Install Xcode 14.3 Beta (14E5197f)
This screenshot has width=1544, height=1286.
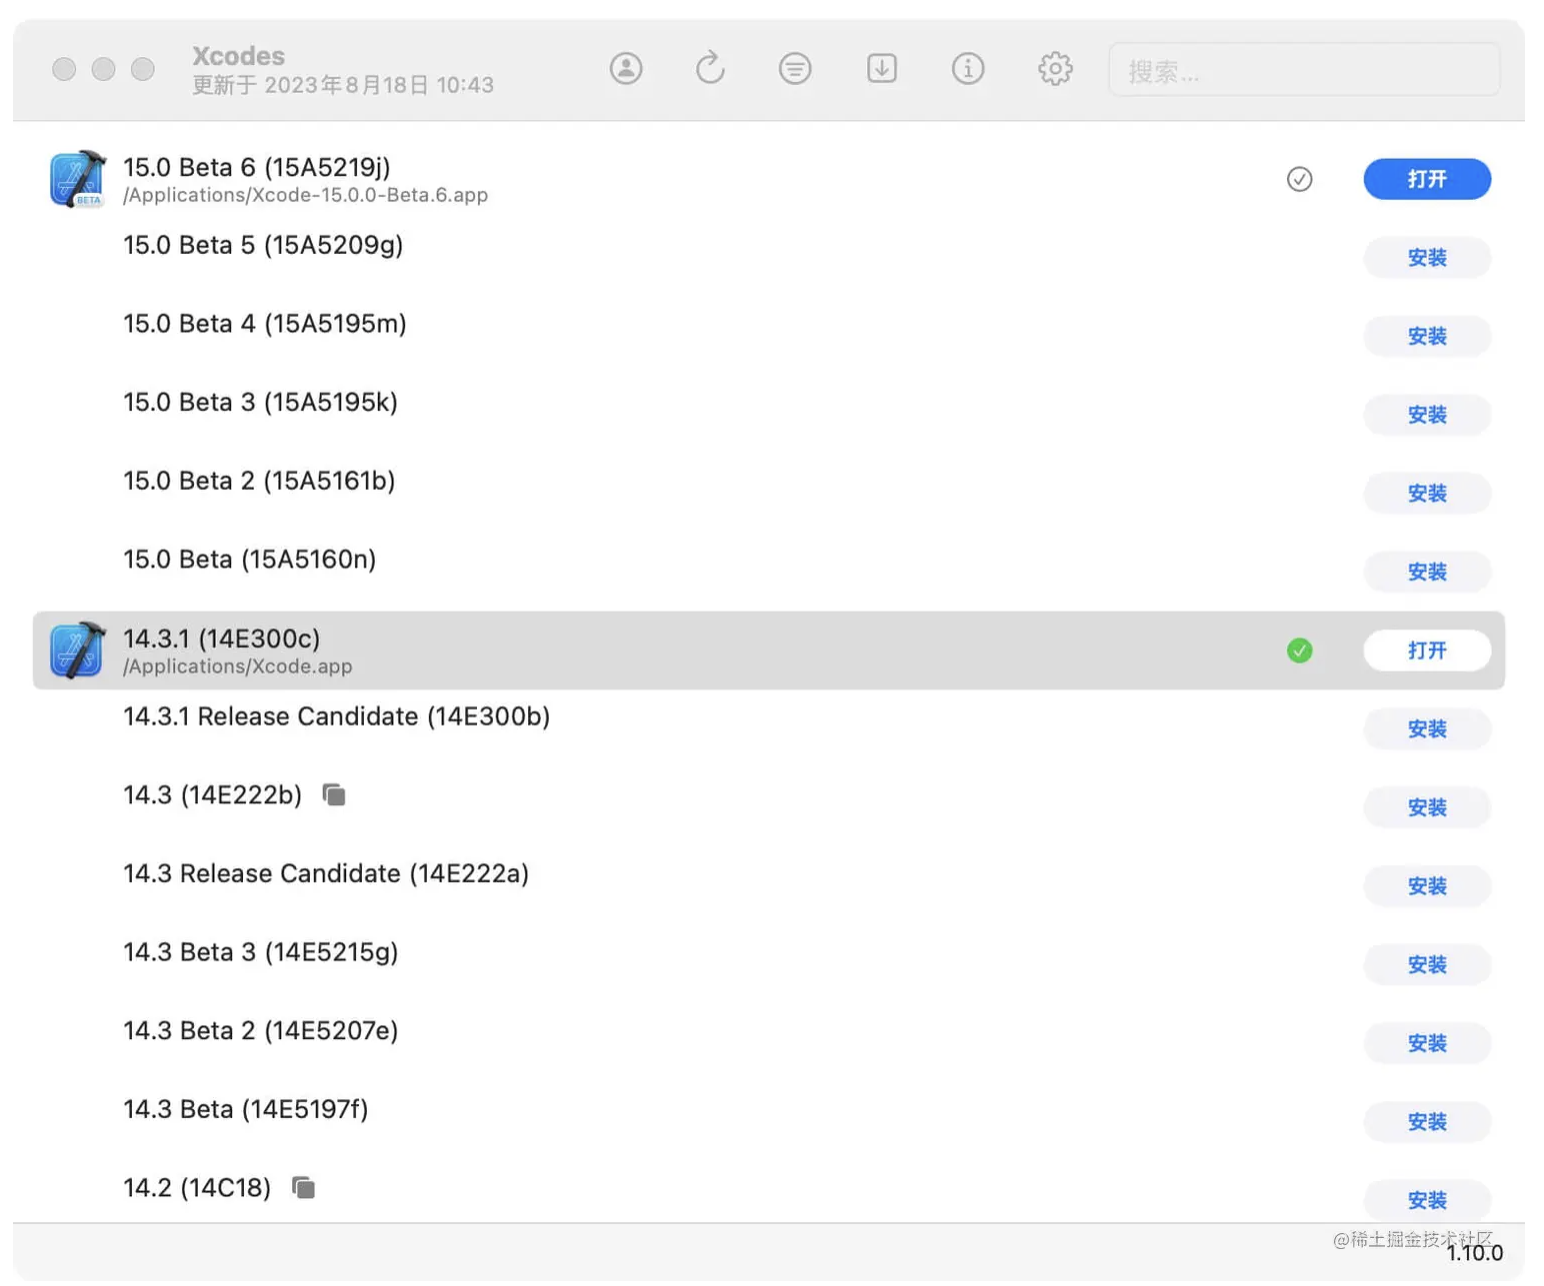click(1427, 1122)
